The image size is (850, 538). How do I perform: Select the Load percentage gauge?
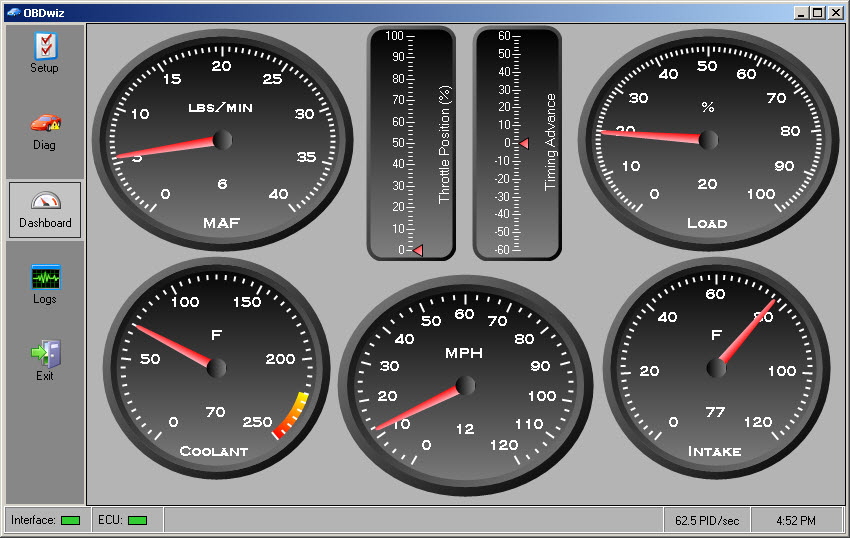click(x=708, y=140)
